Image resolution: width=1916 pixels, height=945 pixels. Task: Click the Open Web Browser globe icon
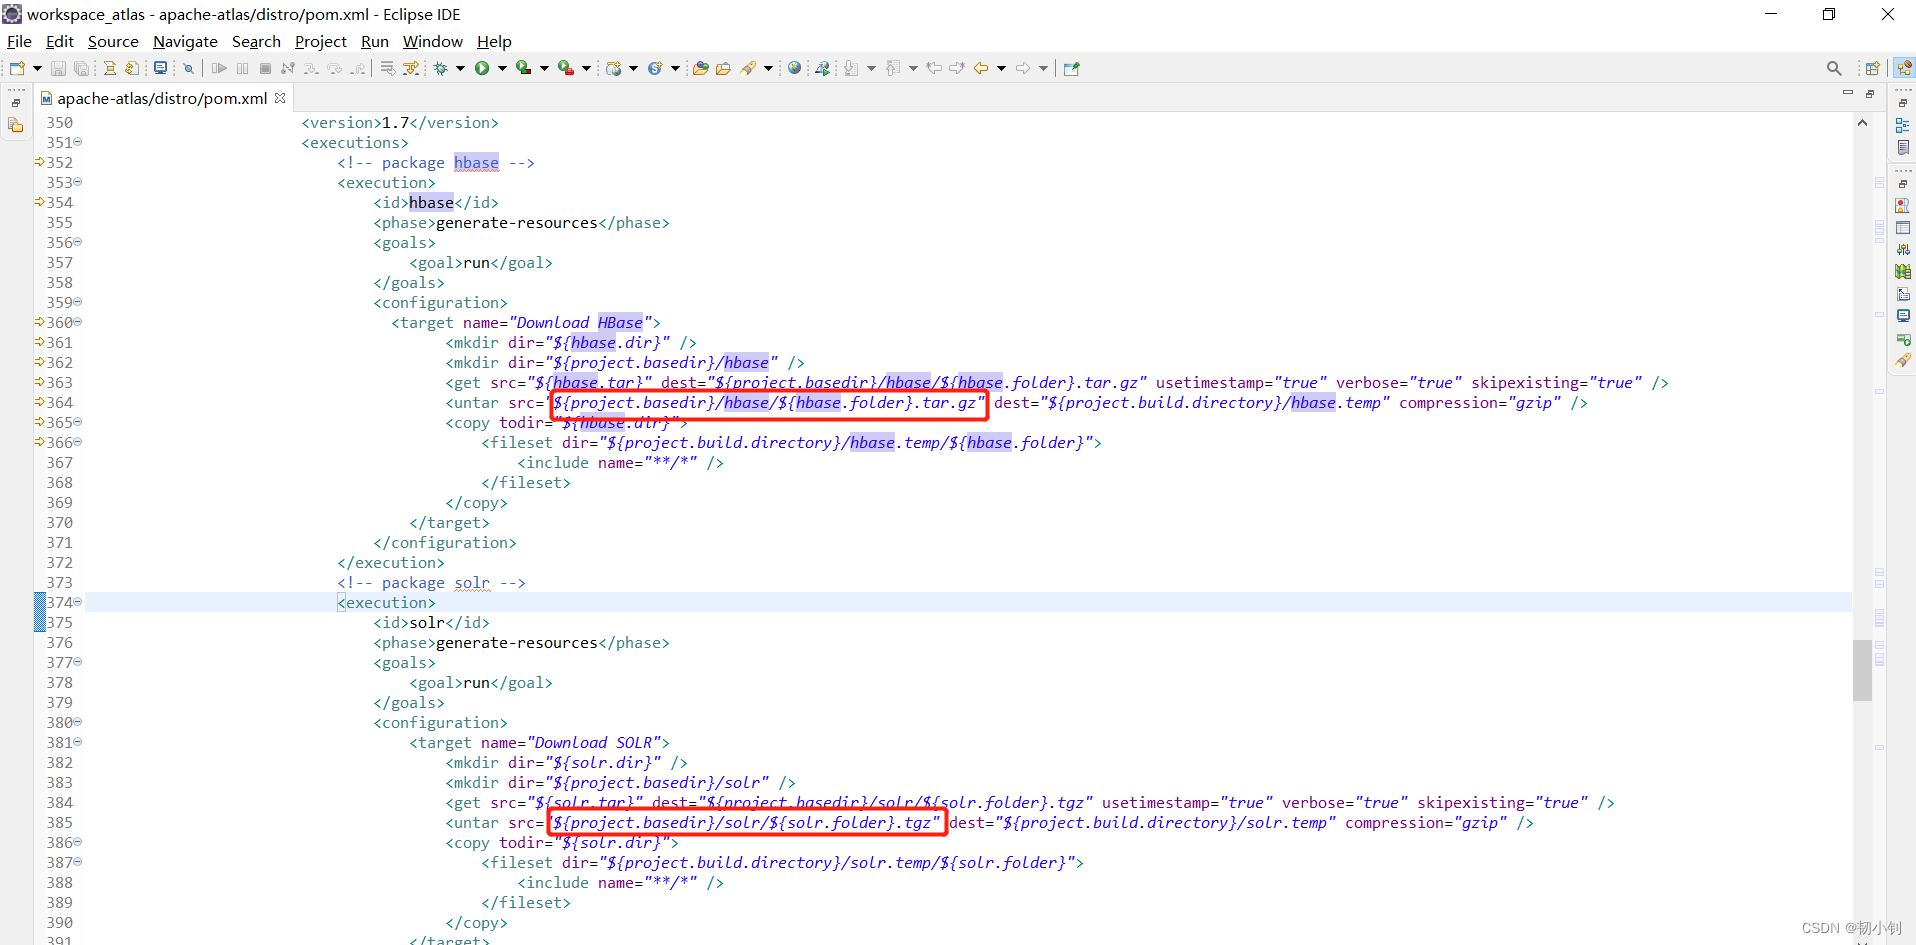click(794, 68)
